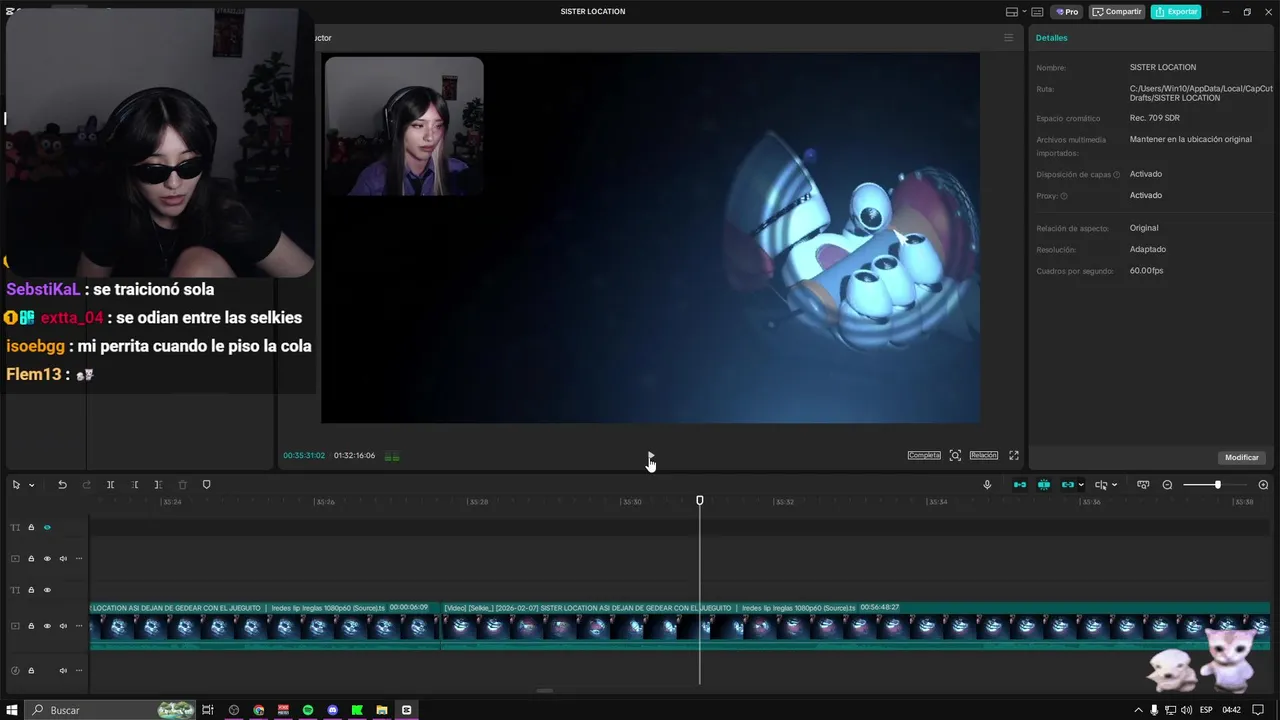Click the Pro button in the title bar
Screen dimensions: 1280x720
coord(1066,12)
